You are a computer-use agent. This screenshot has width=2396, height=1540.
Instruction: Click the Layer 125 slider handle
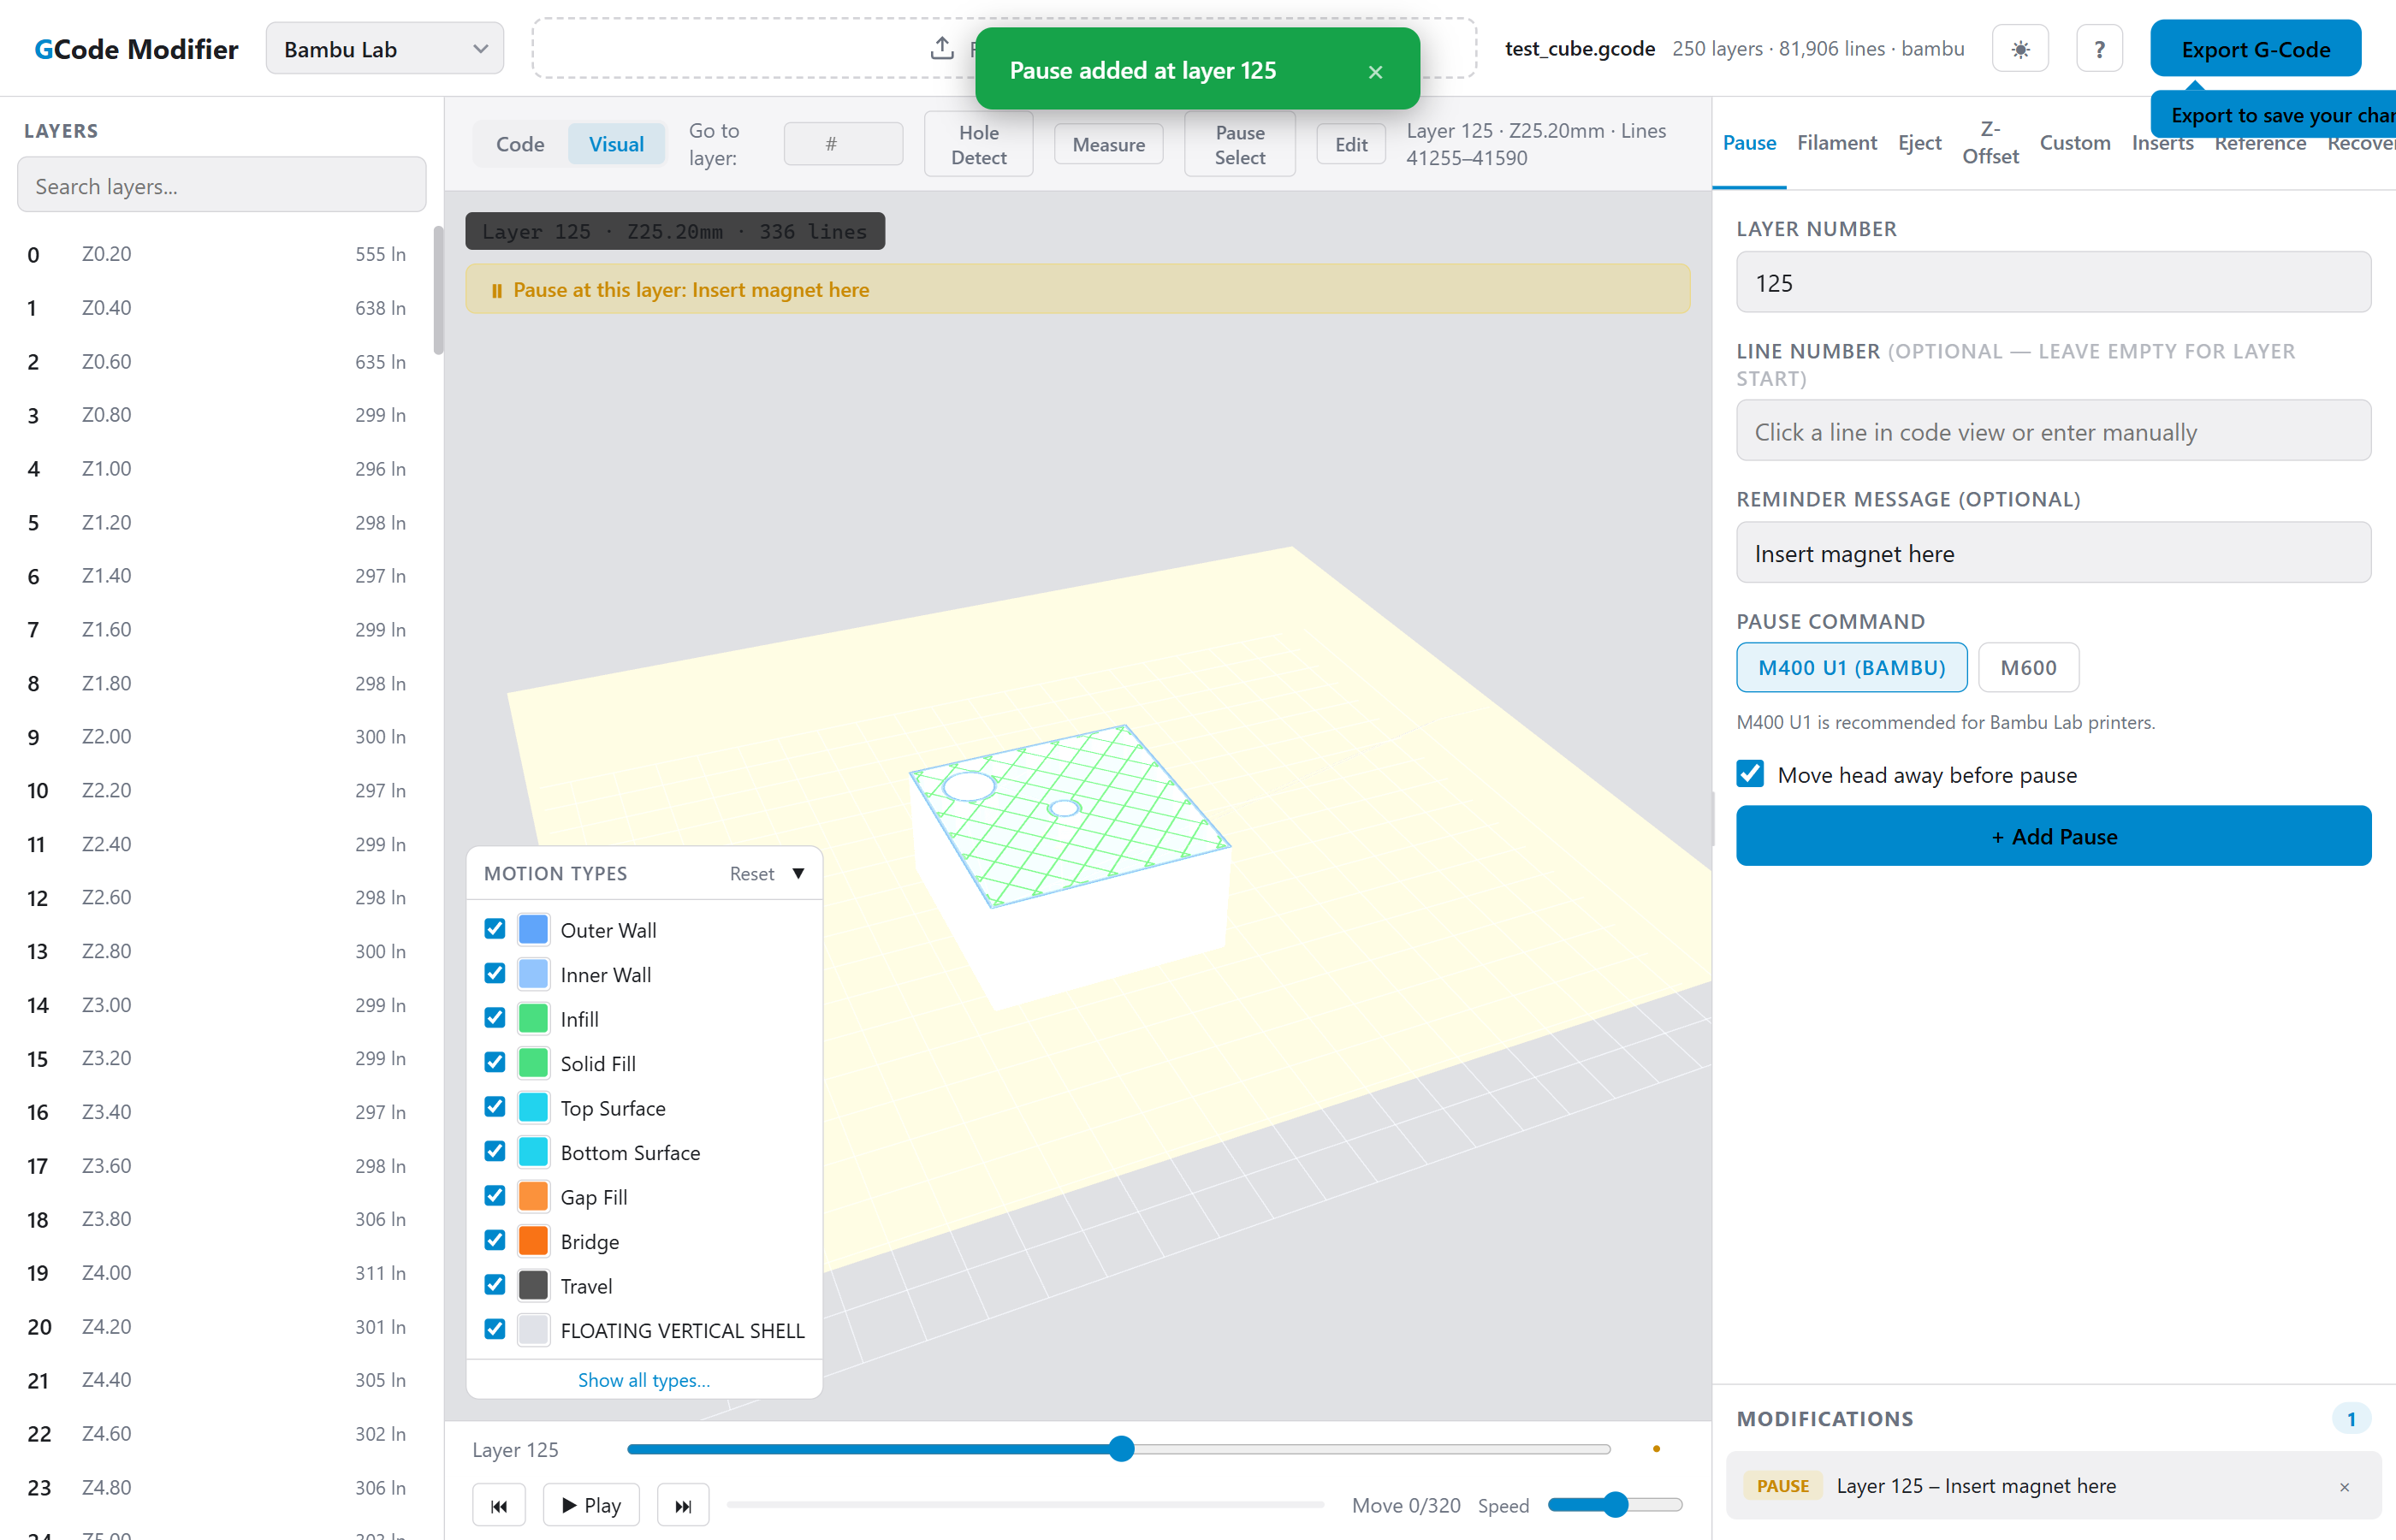1122,1449
